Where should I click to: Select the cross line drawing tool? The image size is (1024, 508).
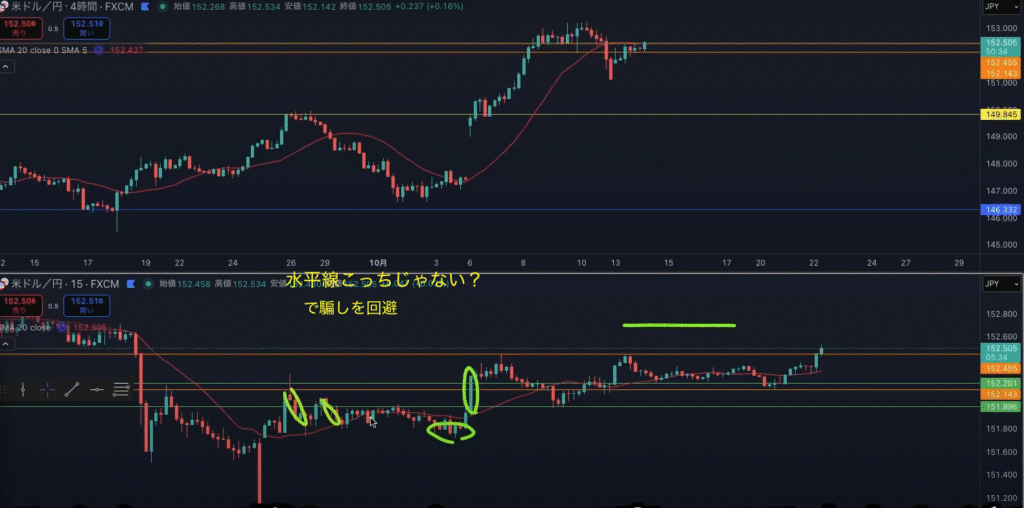[x=48, y=390]
